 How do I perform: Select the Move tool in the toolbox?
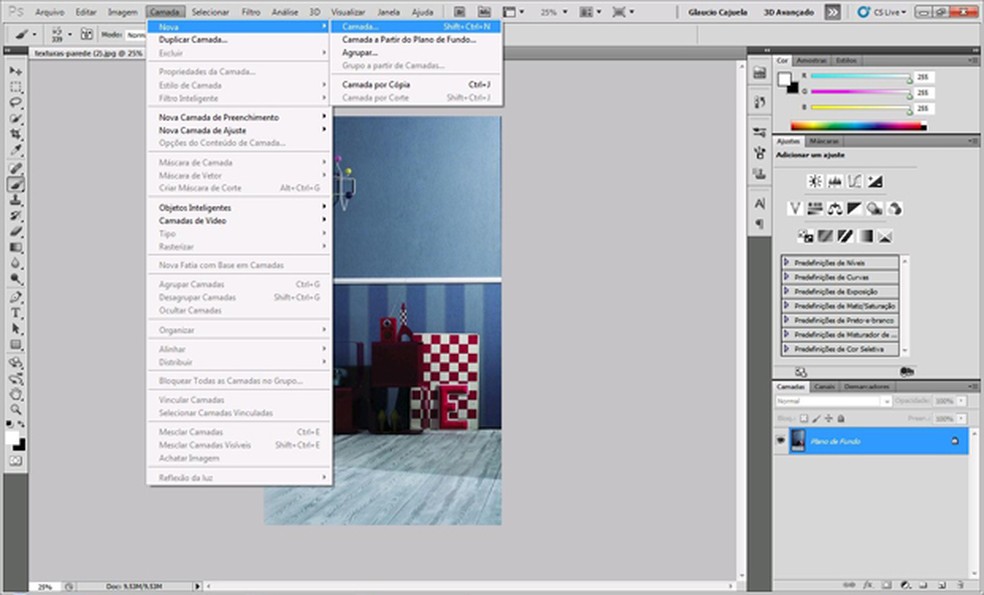tap(16, 71)
